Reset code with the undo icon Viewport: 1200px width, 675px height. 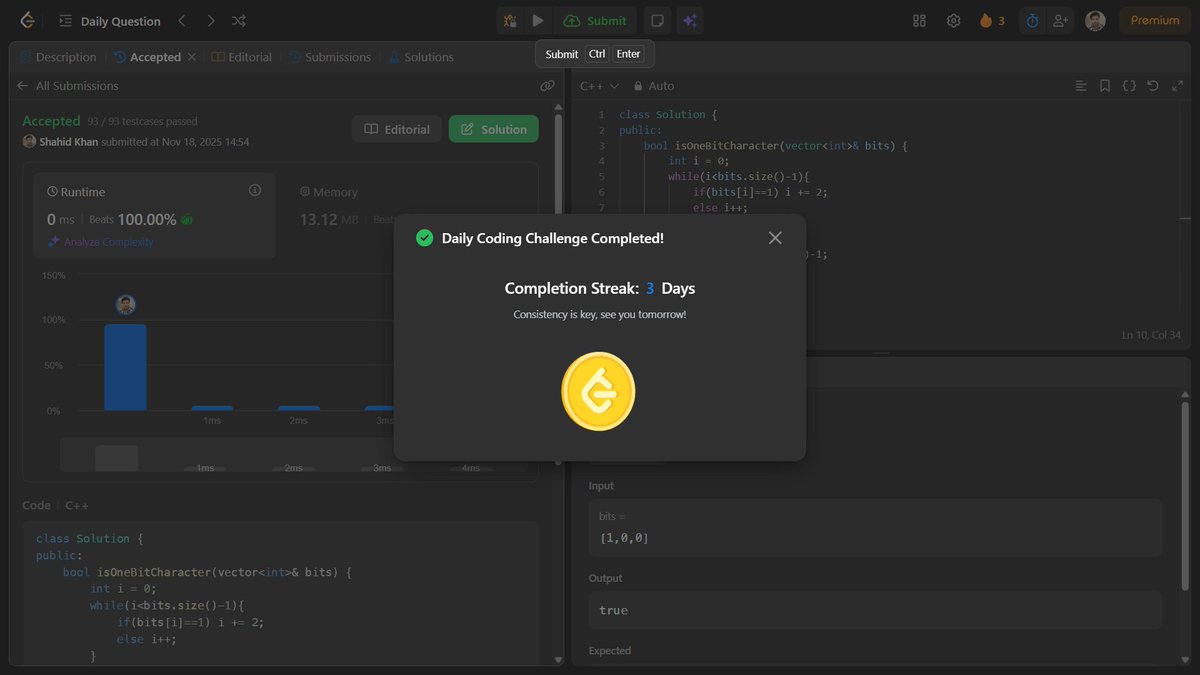pos(1153,86)
